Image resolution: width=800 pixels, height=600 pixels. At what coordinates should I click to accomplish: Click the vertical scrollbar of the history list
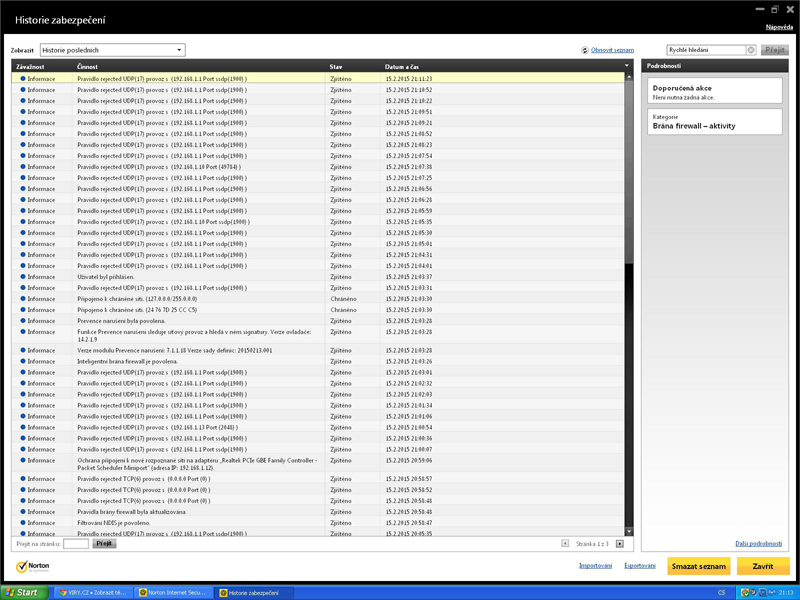[629, 300]
